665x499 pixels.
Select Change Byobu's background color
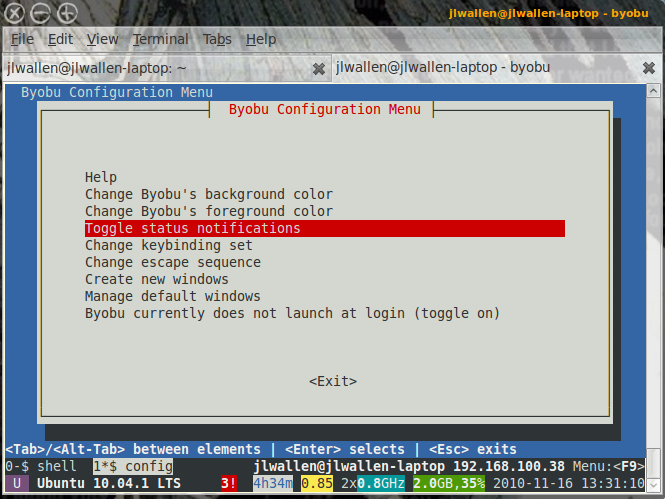(x=208, y=195)
